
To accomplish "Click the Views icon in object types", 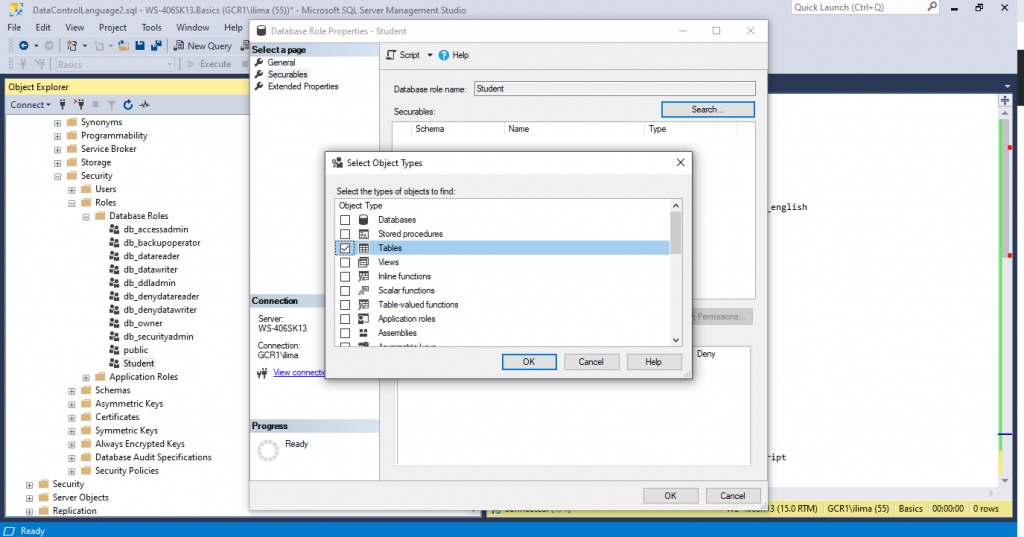I will [364, 262].
